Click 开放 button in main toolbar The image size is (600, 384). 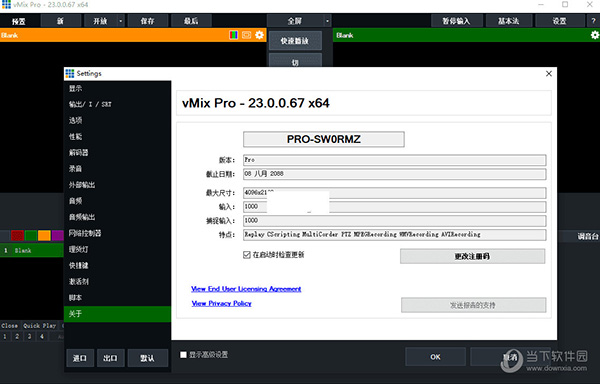[100, 21]
